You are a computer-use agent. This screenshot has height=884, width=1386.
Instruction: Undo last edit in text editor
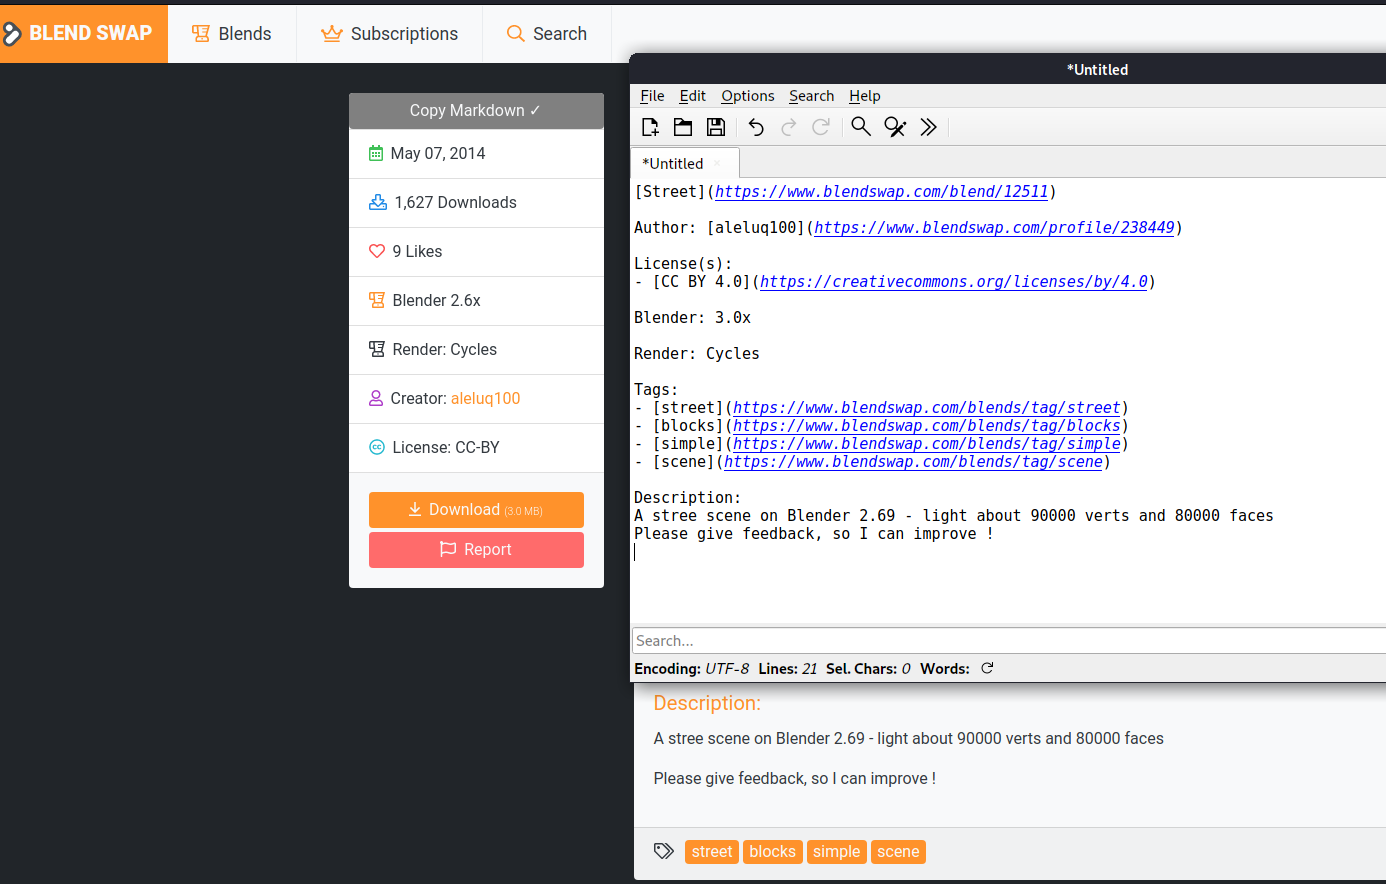(x=756, y=127)
